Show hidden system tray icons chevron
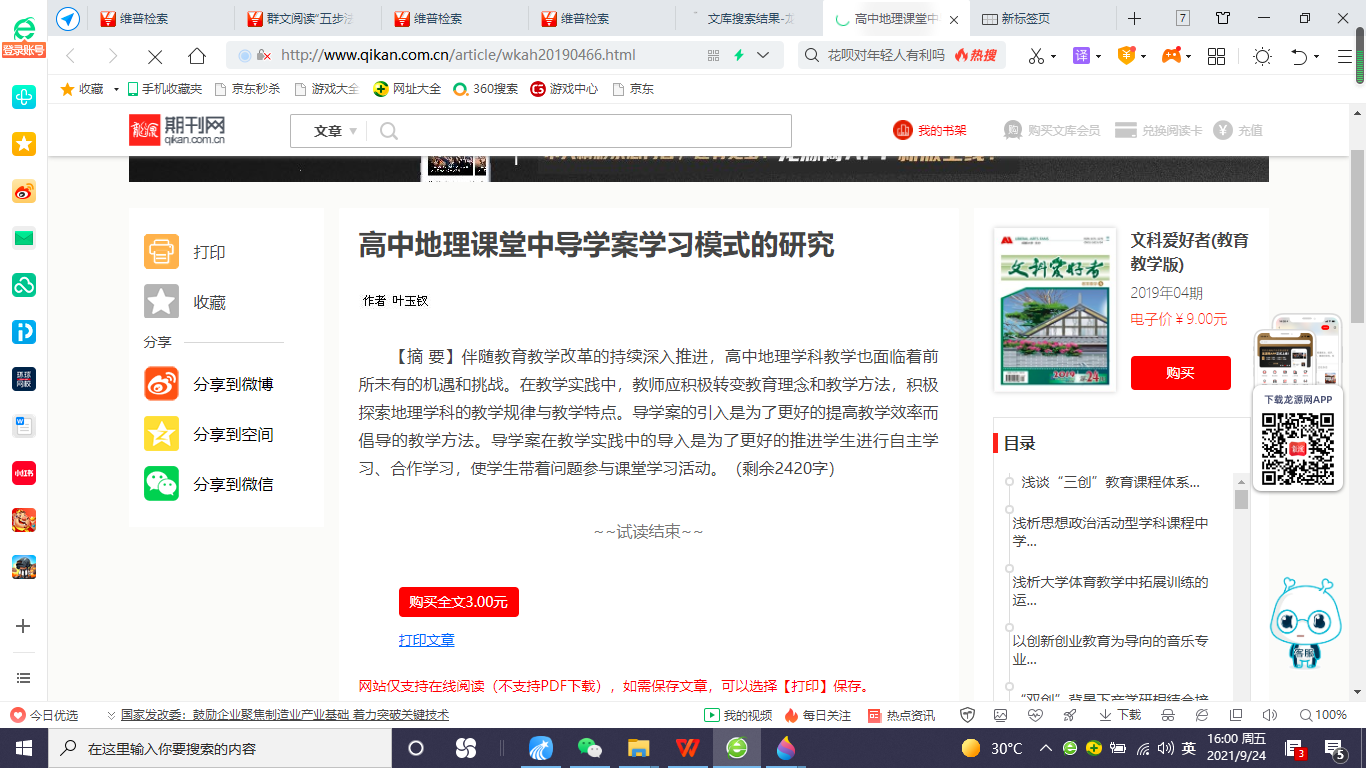This screenshot has width=1366, height=768. point(1046,748)
